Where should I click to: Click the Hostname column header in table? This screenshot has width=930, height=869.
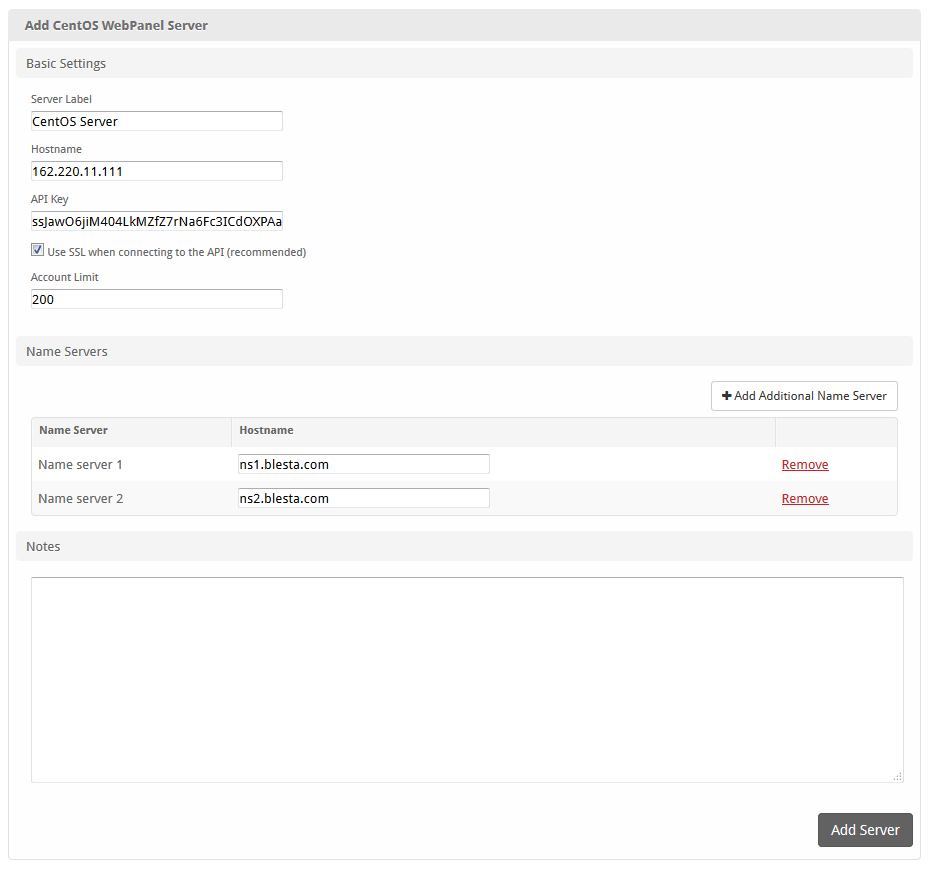(266, 430)
